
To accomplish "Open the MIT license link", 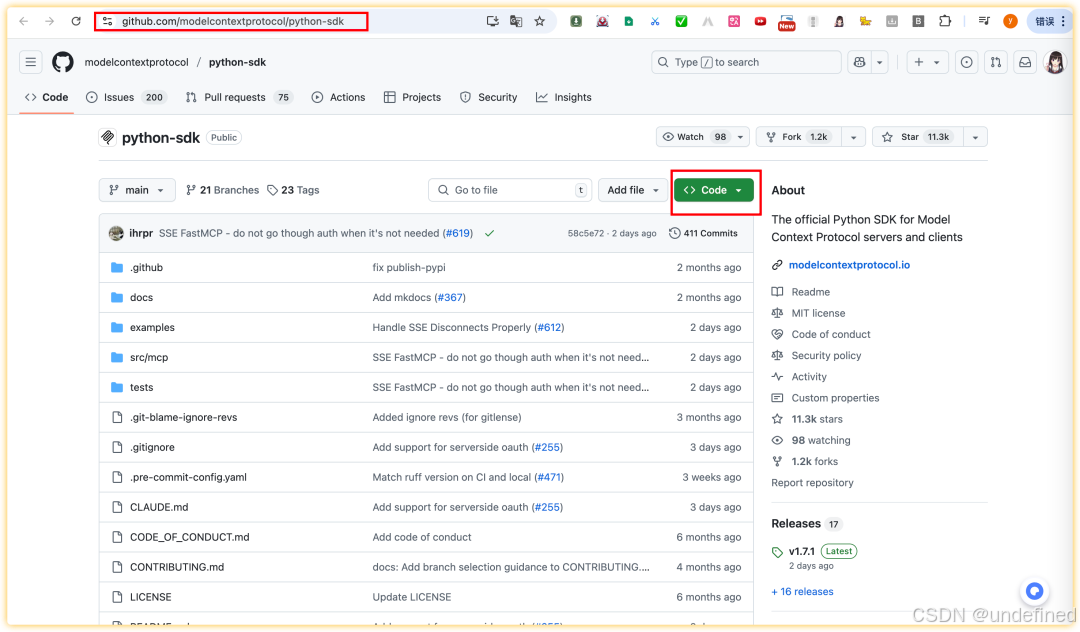I will 818,313.
